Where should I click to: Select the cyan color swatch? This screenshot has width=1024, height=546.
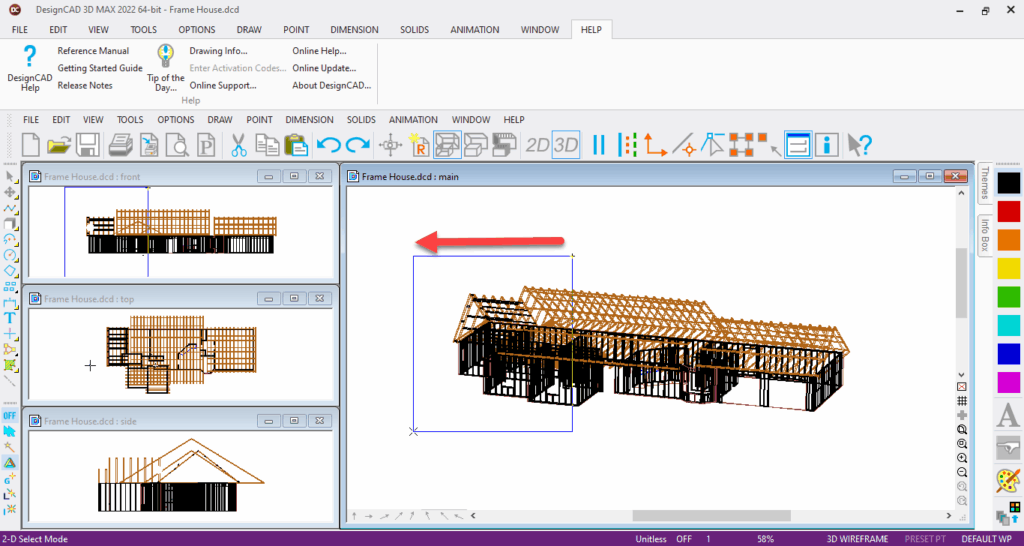click(x=1008, y=325)
